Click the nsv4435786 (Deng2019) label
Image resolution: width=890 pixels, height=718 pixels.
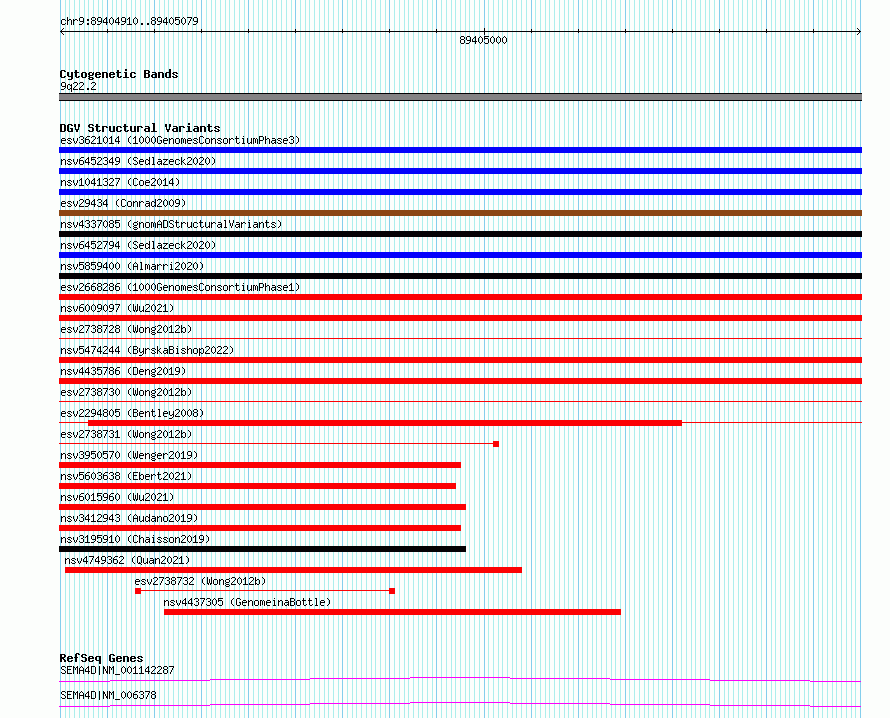pyautogui.click(x=123, y=371)
